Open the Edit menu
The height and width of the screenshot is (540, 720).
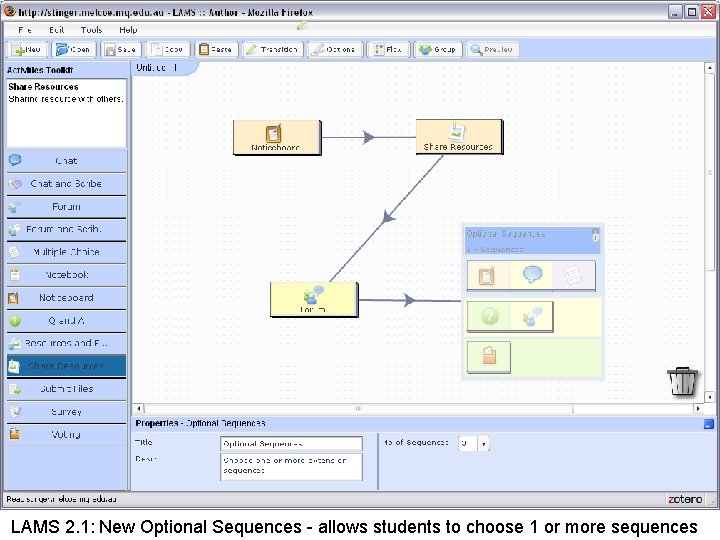coord(56,30)
